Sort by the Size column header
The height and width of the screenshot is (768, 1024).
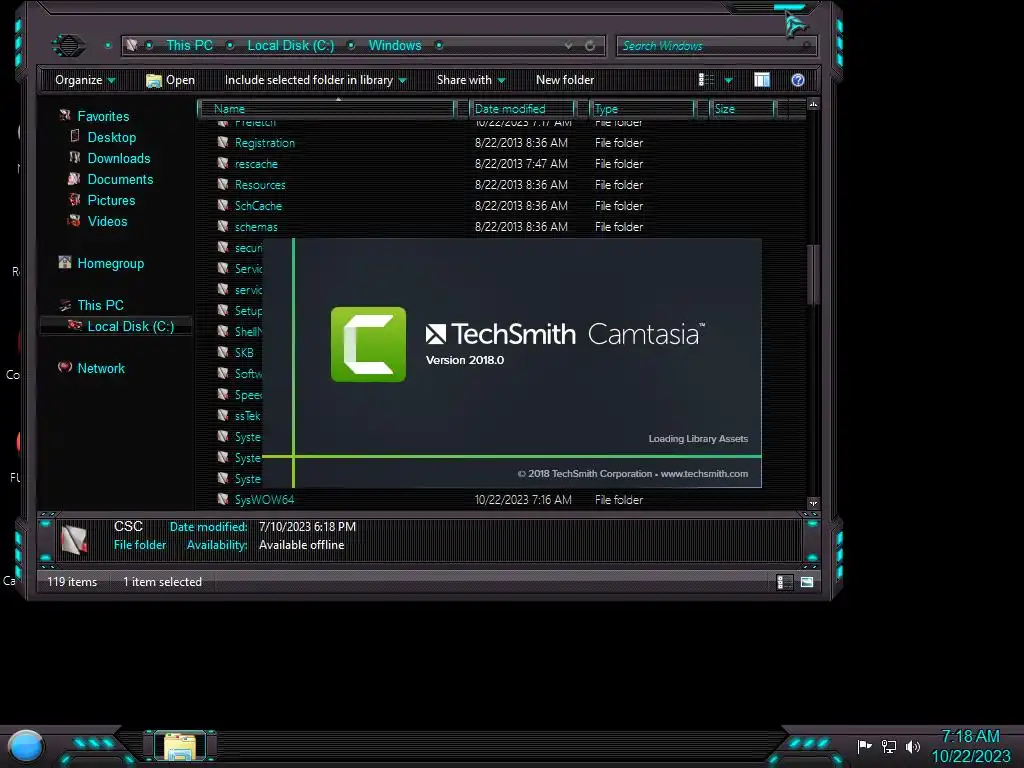click(743, 108)
